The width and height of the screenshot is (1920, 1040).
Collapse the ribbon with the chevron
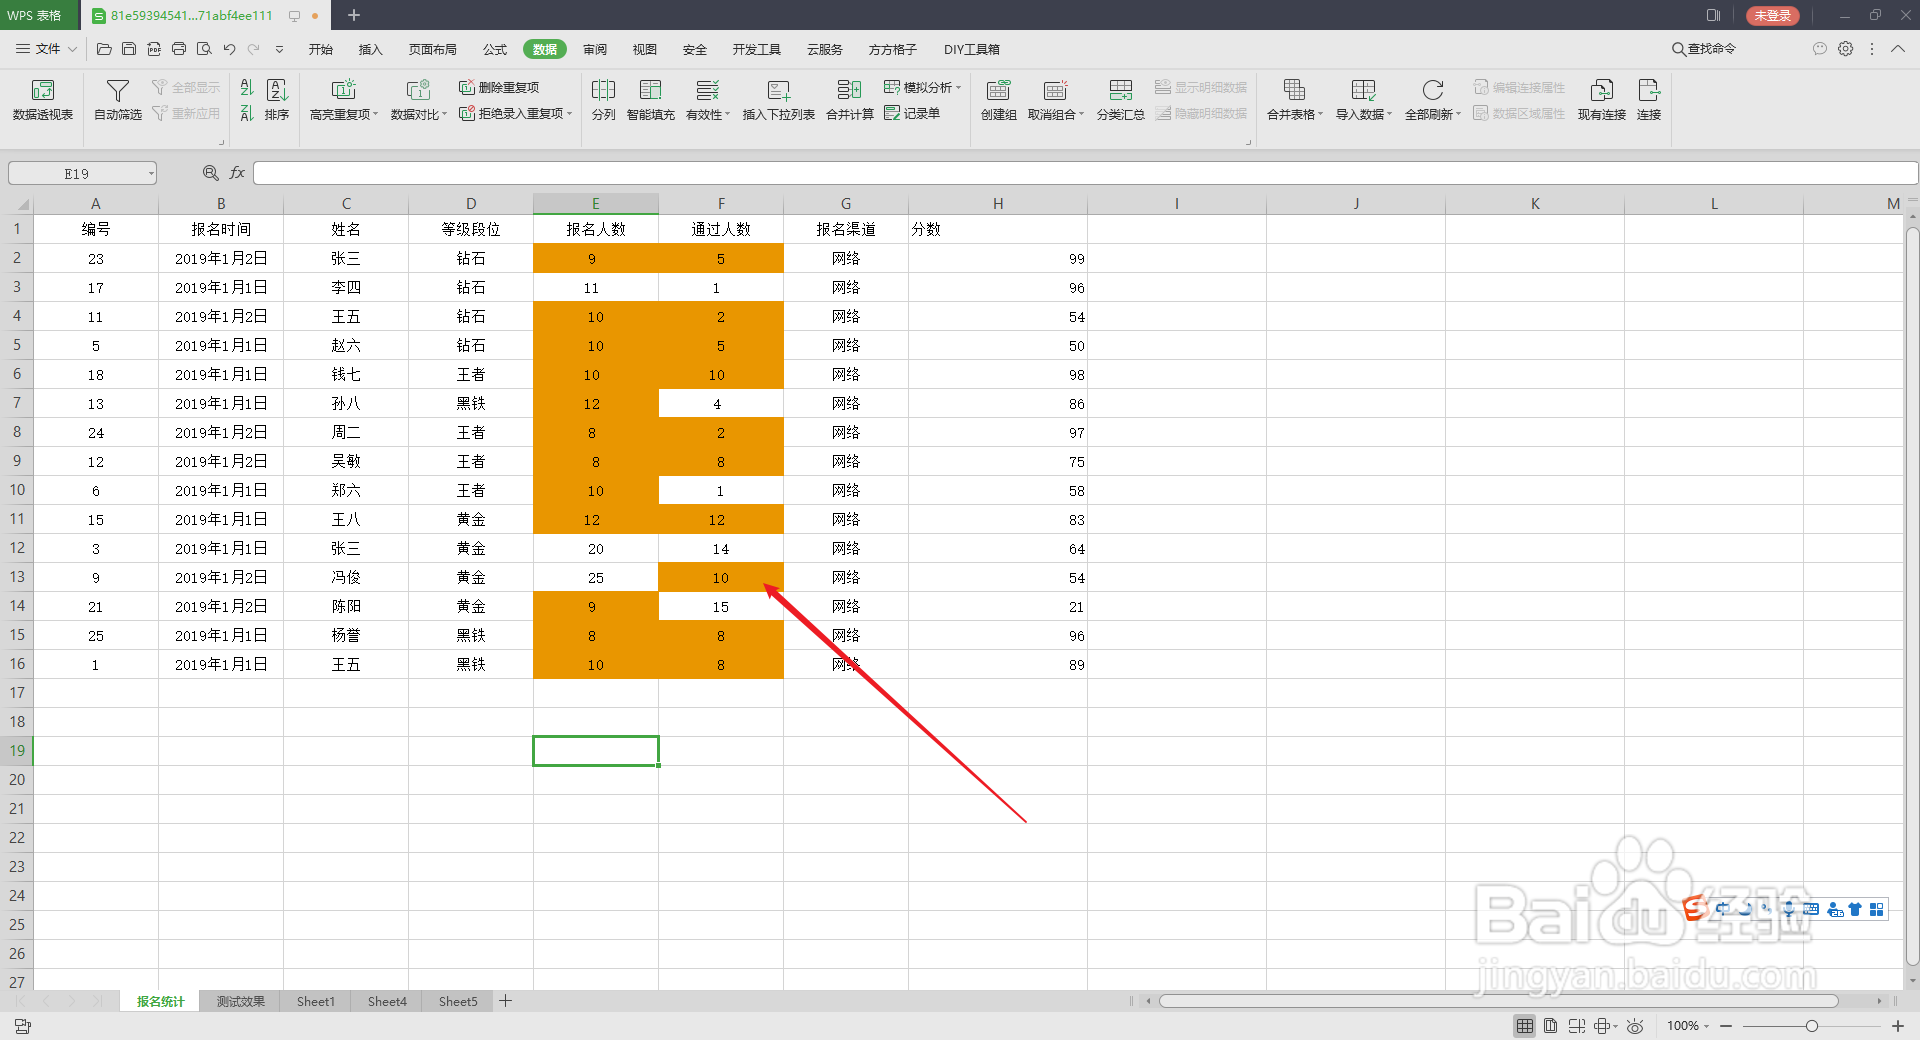pos(1898,49)
